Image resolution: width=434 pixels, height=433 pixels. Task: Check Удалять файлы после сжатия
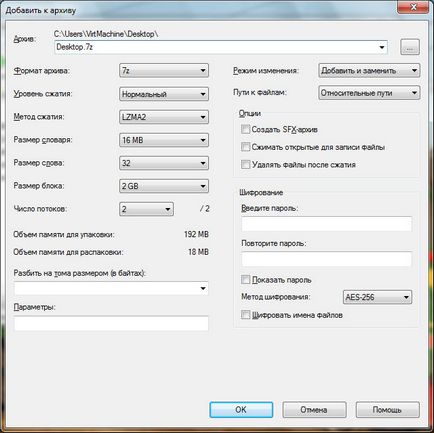click(246, 164)
